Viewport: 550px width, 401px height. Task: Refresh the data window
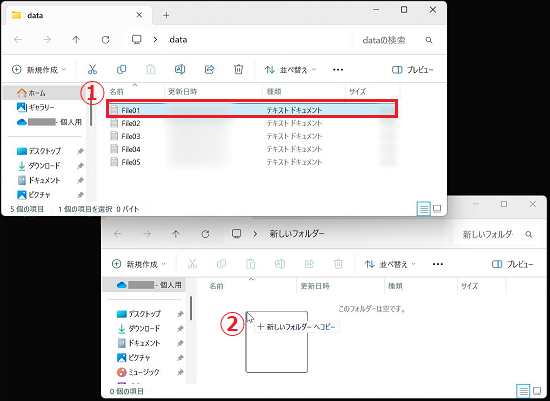tap(106, 40)
